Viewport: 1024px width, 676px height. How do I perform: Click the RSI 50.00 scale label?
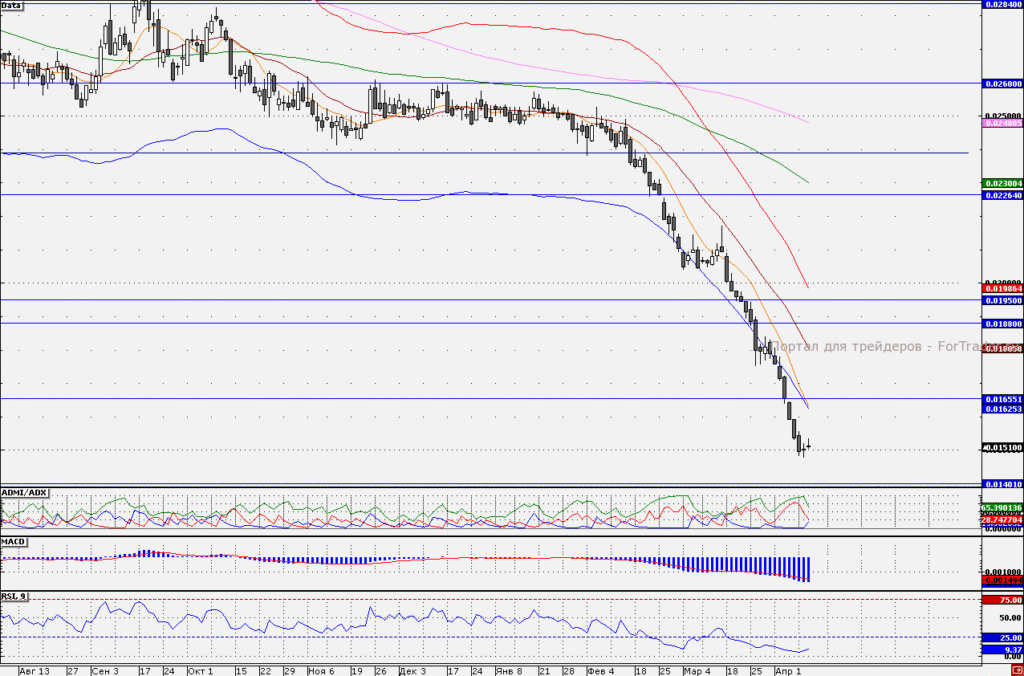click(x=1010, y=618)
